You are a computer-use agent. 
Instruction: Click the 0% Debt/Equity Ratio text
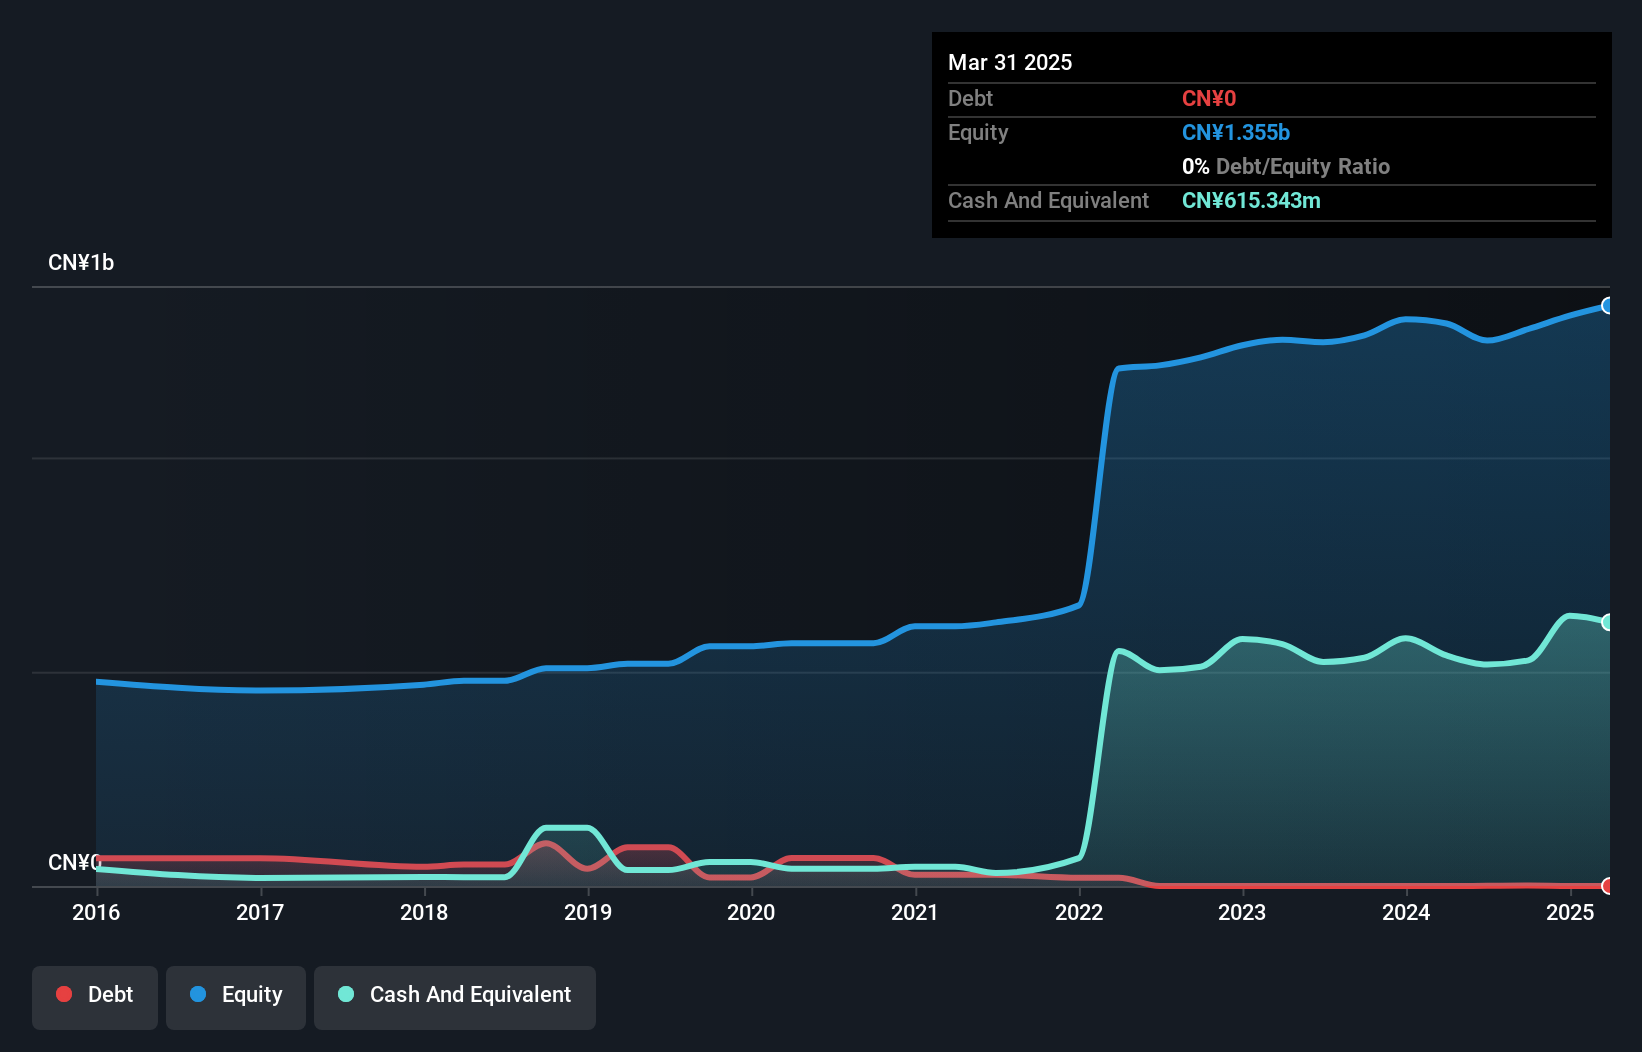coord(1286,166)
